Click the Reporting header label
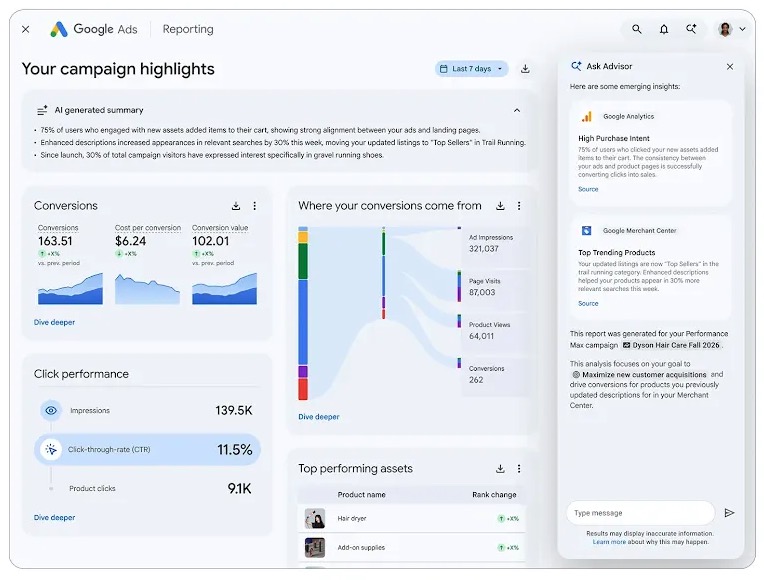Screen dimensions: 764x580 pyautogui.click(x=188, y=29)
